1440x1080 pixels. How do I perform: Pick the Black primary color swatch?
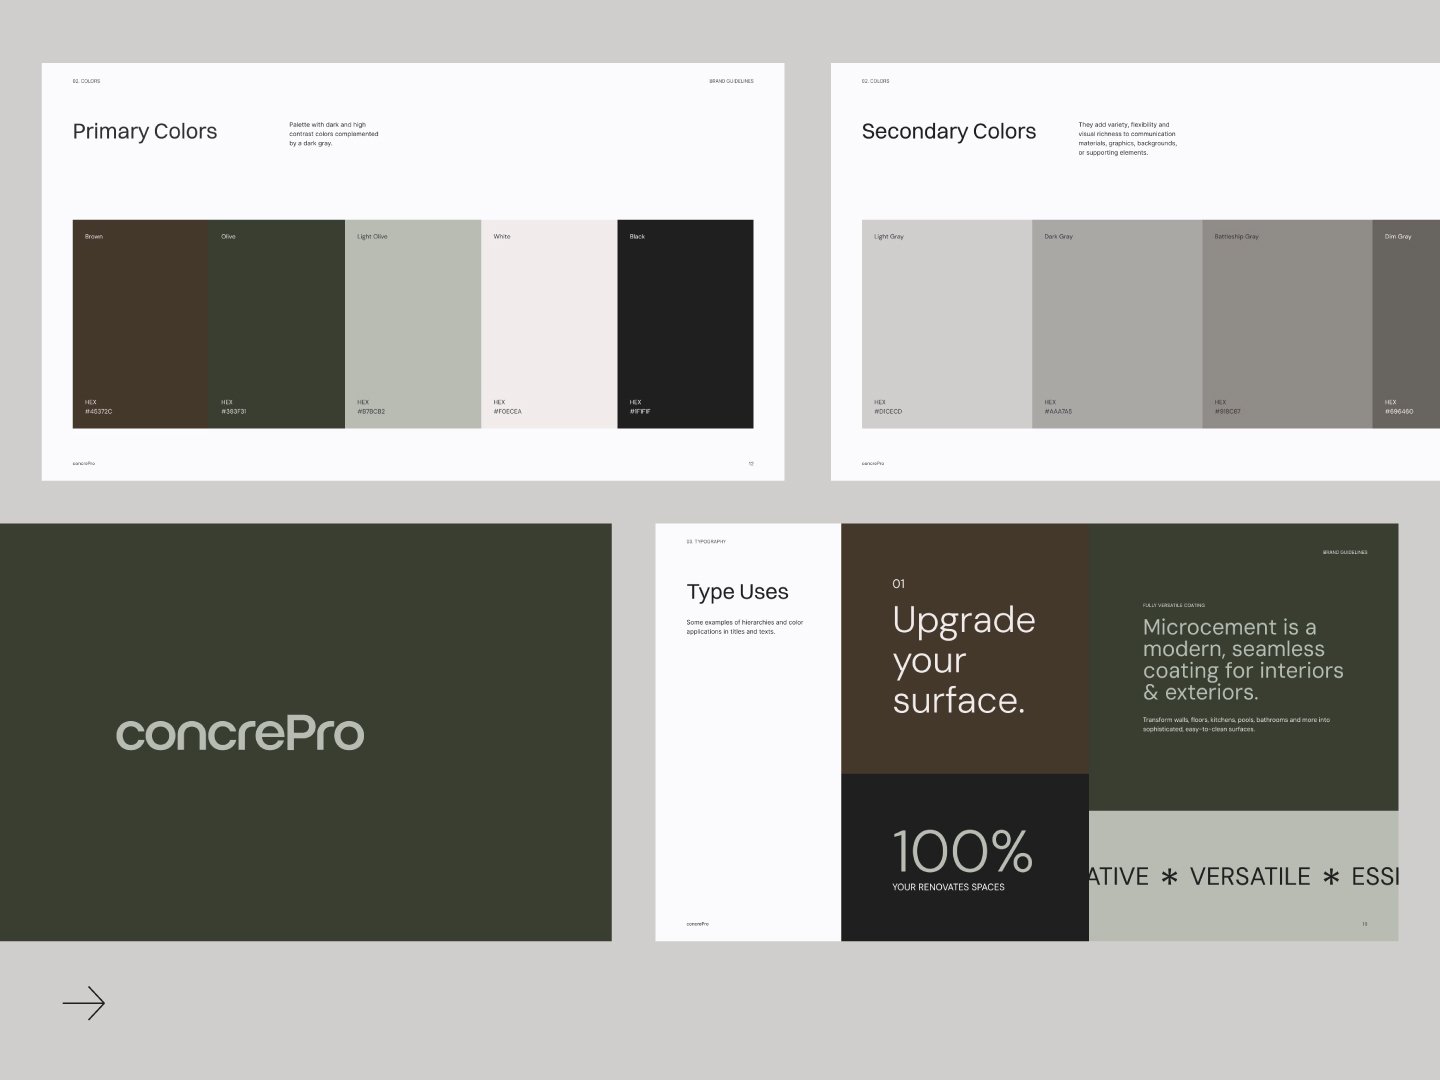[685, 324]
